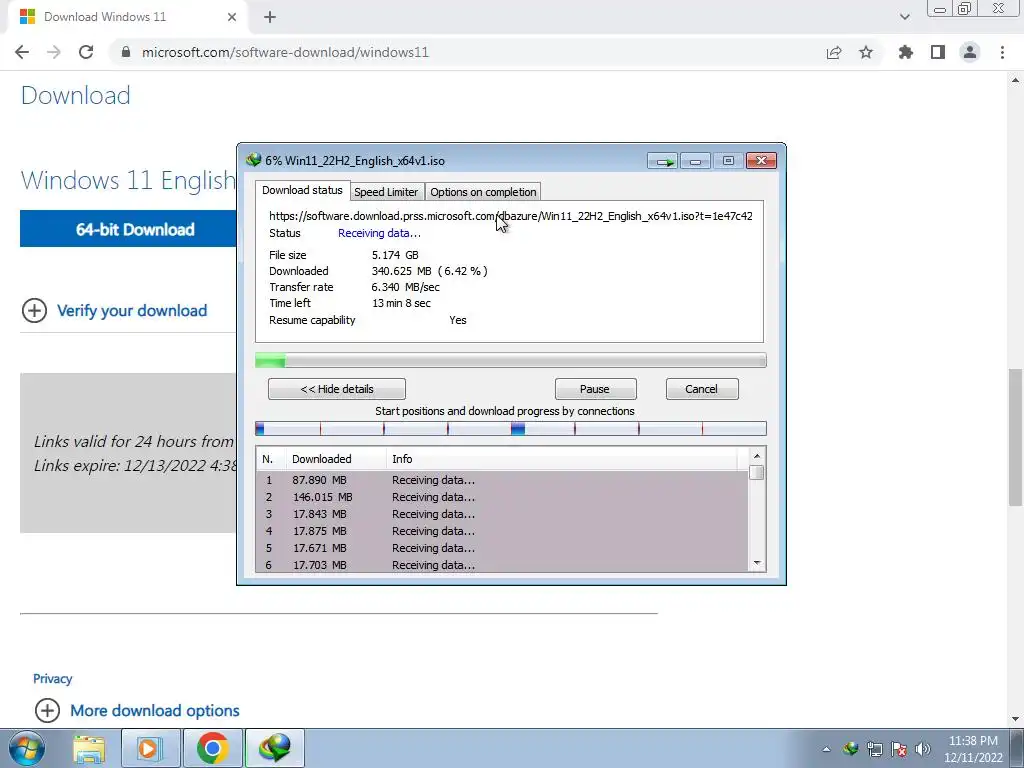
Task: Click the page vertical scrollbar thumb
Action: pyautogui.click(x=1015, y=437)
